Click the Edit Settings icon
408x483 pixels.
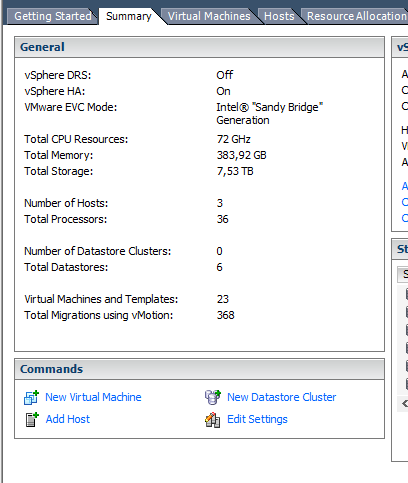pos(212,420)
